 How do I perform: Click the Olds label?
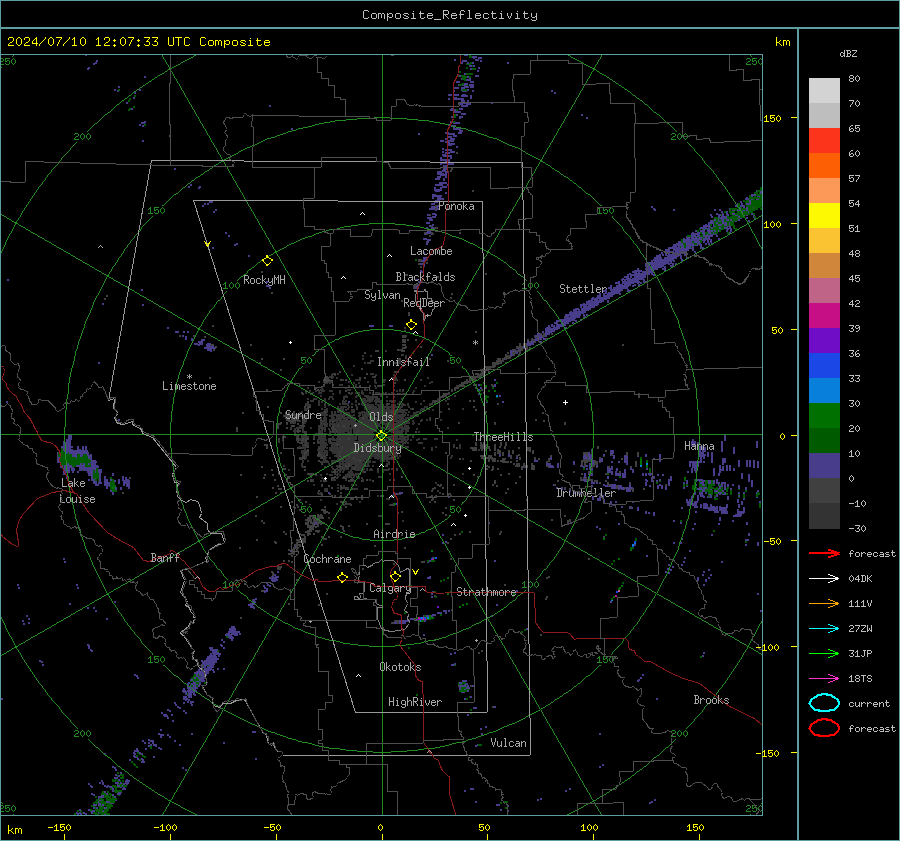coord(381,417)
